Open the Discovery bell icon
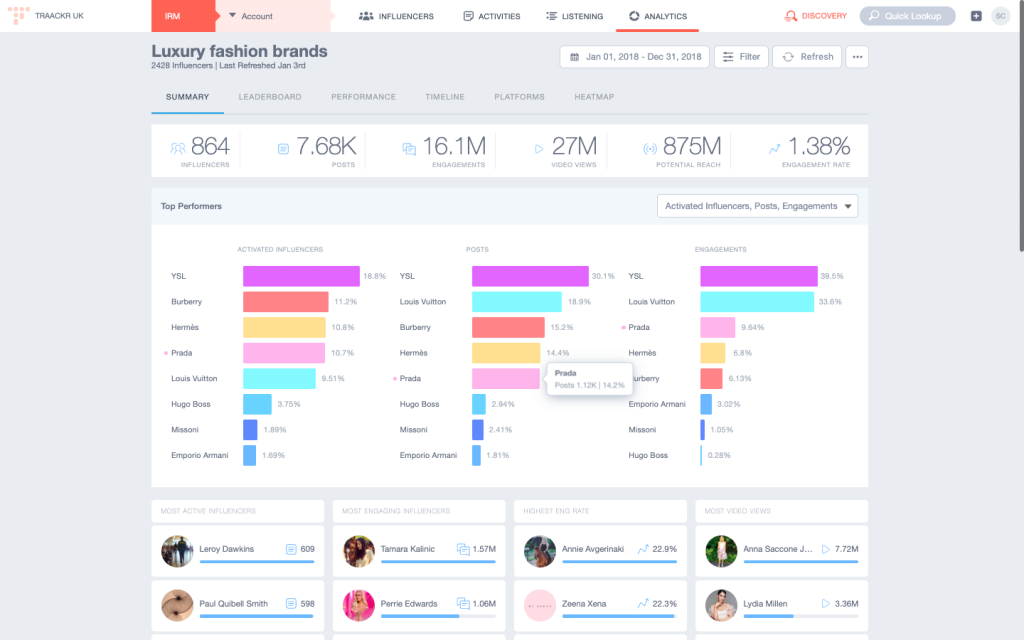Viewport: 1024px width, 640px height. coord(790,16)
